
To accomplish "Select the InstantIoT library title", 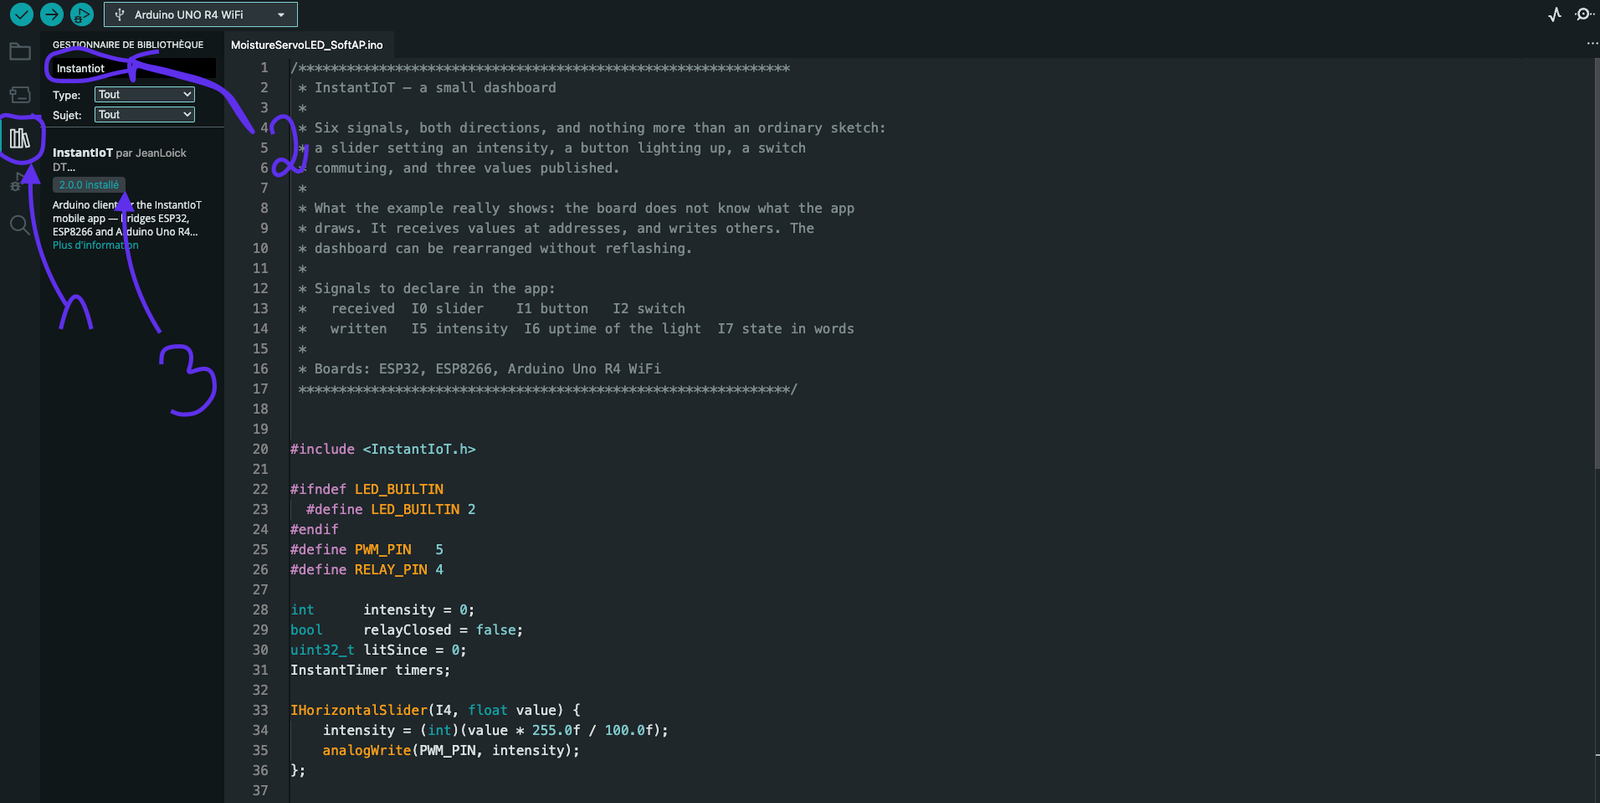I will coord(82,153).
